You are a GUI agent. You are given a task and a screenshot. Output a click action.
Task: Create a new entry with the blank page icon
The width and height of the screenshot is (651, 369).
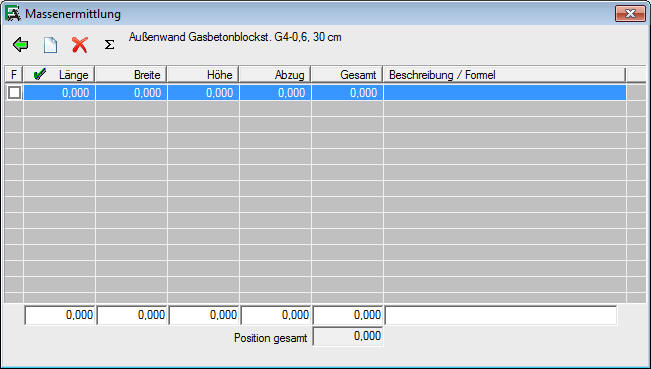pyautogui.click(x=50, y=45)
